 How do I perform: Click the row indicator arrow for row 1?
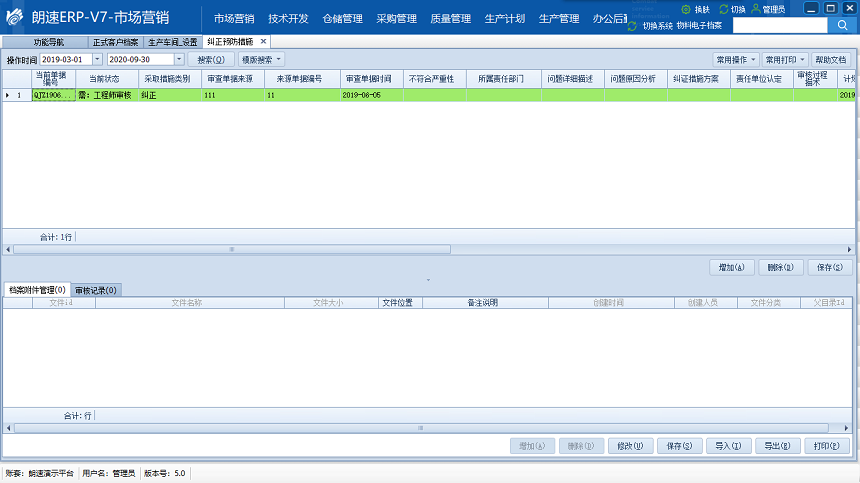coord(8,95)
